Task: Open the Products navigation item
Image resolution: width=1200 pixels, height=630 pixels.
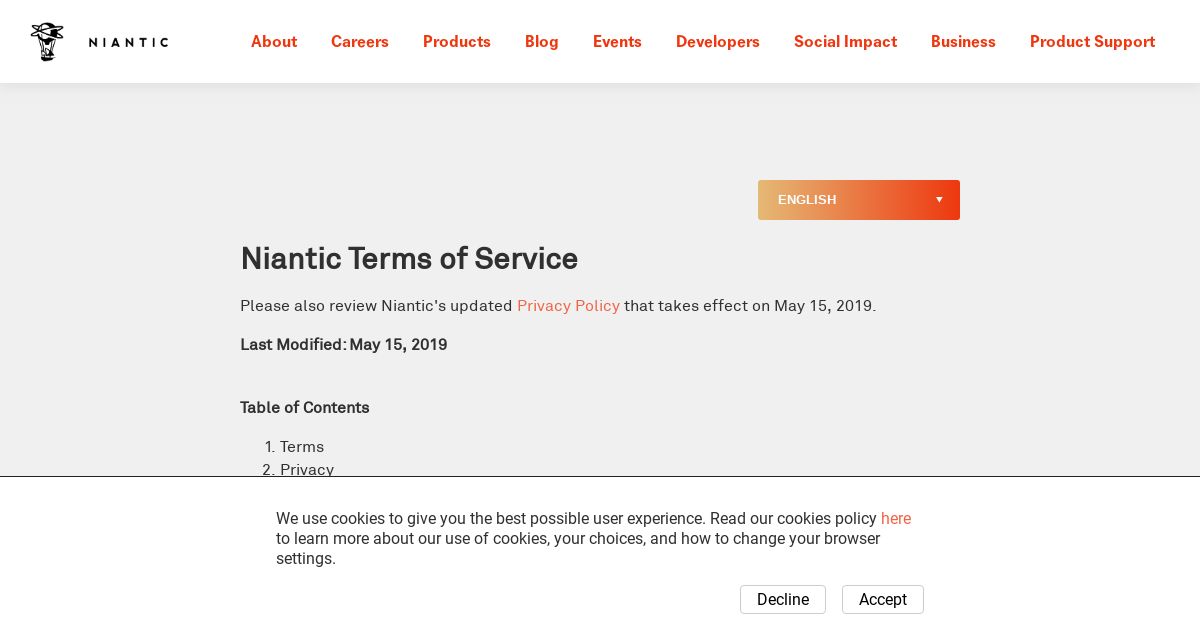Action: [x=456, y=42]
